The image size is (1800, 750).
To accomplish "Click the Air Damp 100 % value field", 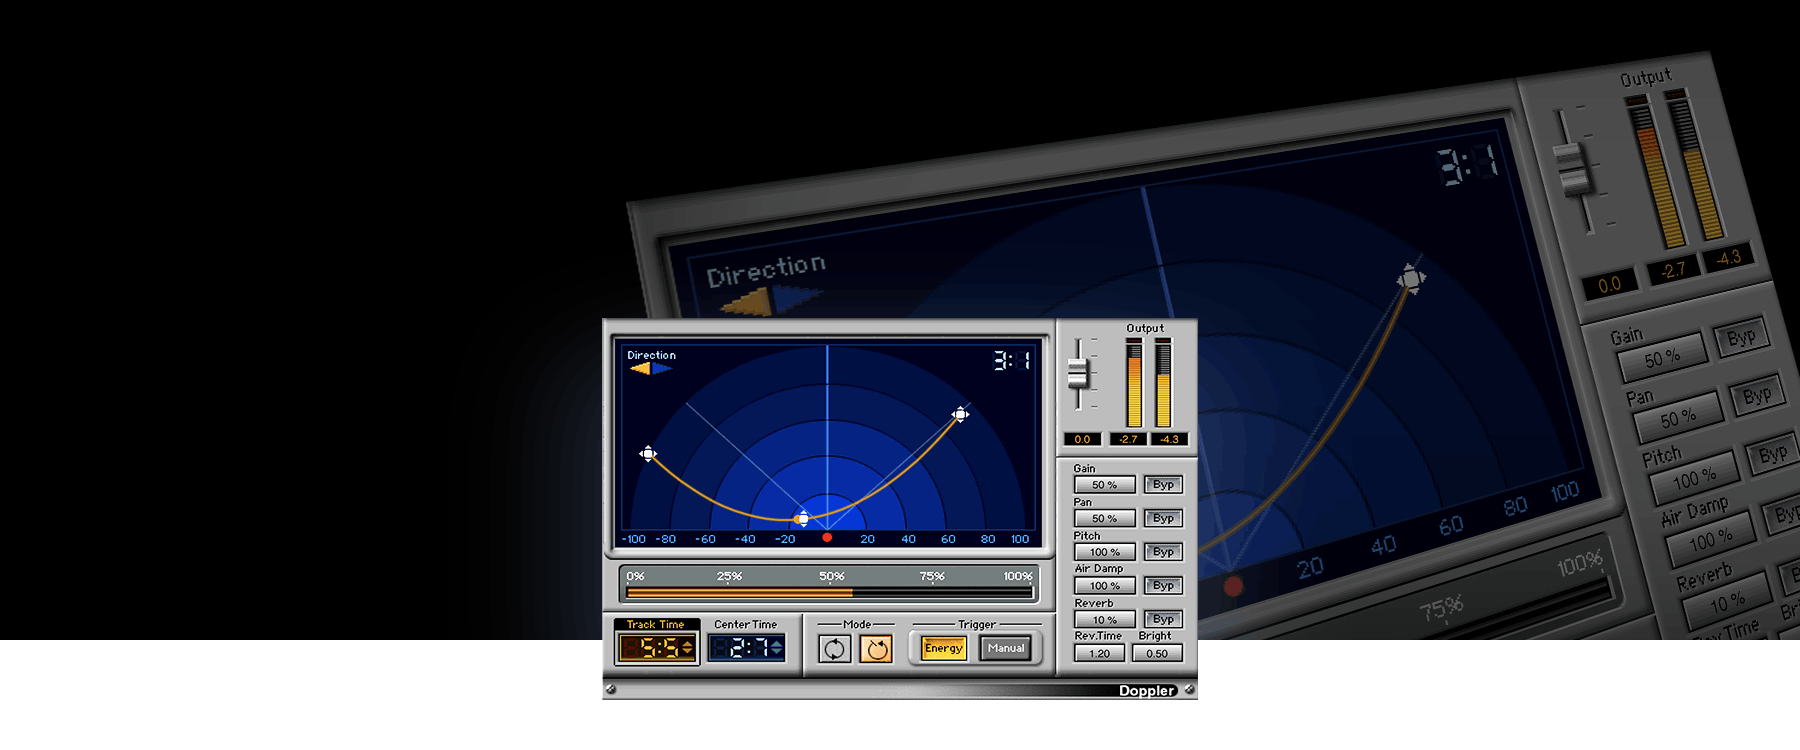I will tap(1104, 586).
